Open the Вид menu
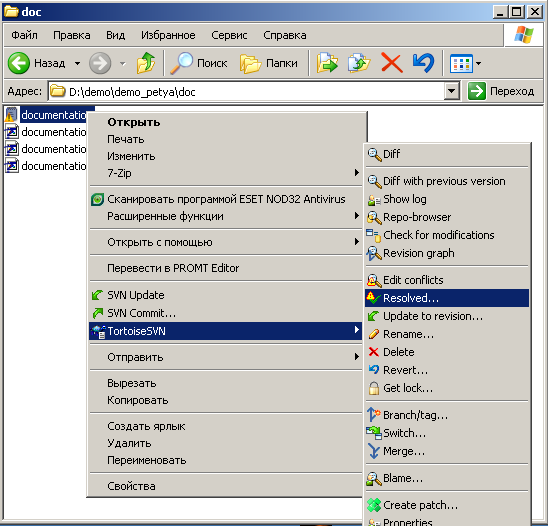548x526 pixels. click(116, 35)
